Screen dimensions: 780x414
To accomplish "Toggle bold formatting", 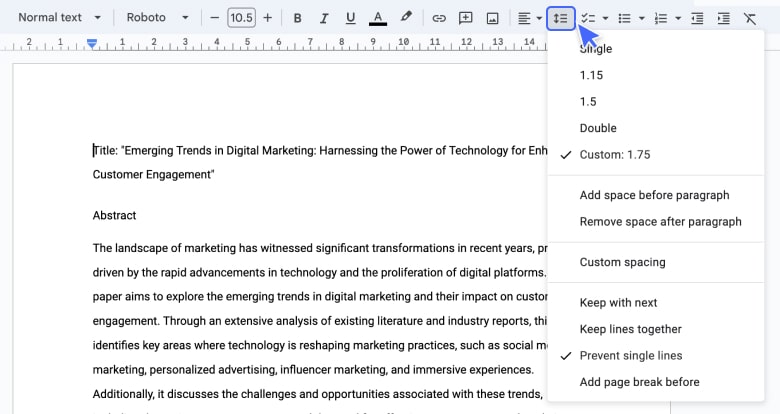I will (x=297, y=18).
